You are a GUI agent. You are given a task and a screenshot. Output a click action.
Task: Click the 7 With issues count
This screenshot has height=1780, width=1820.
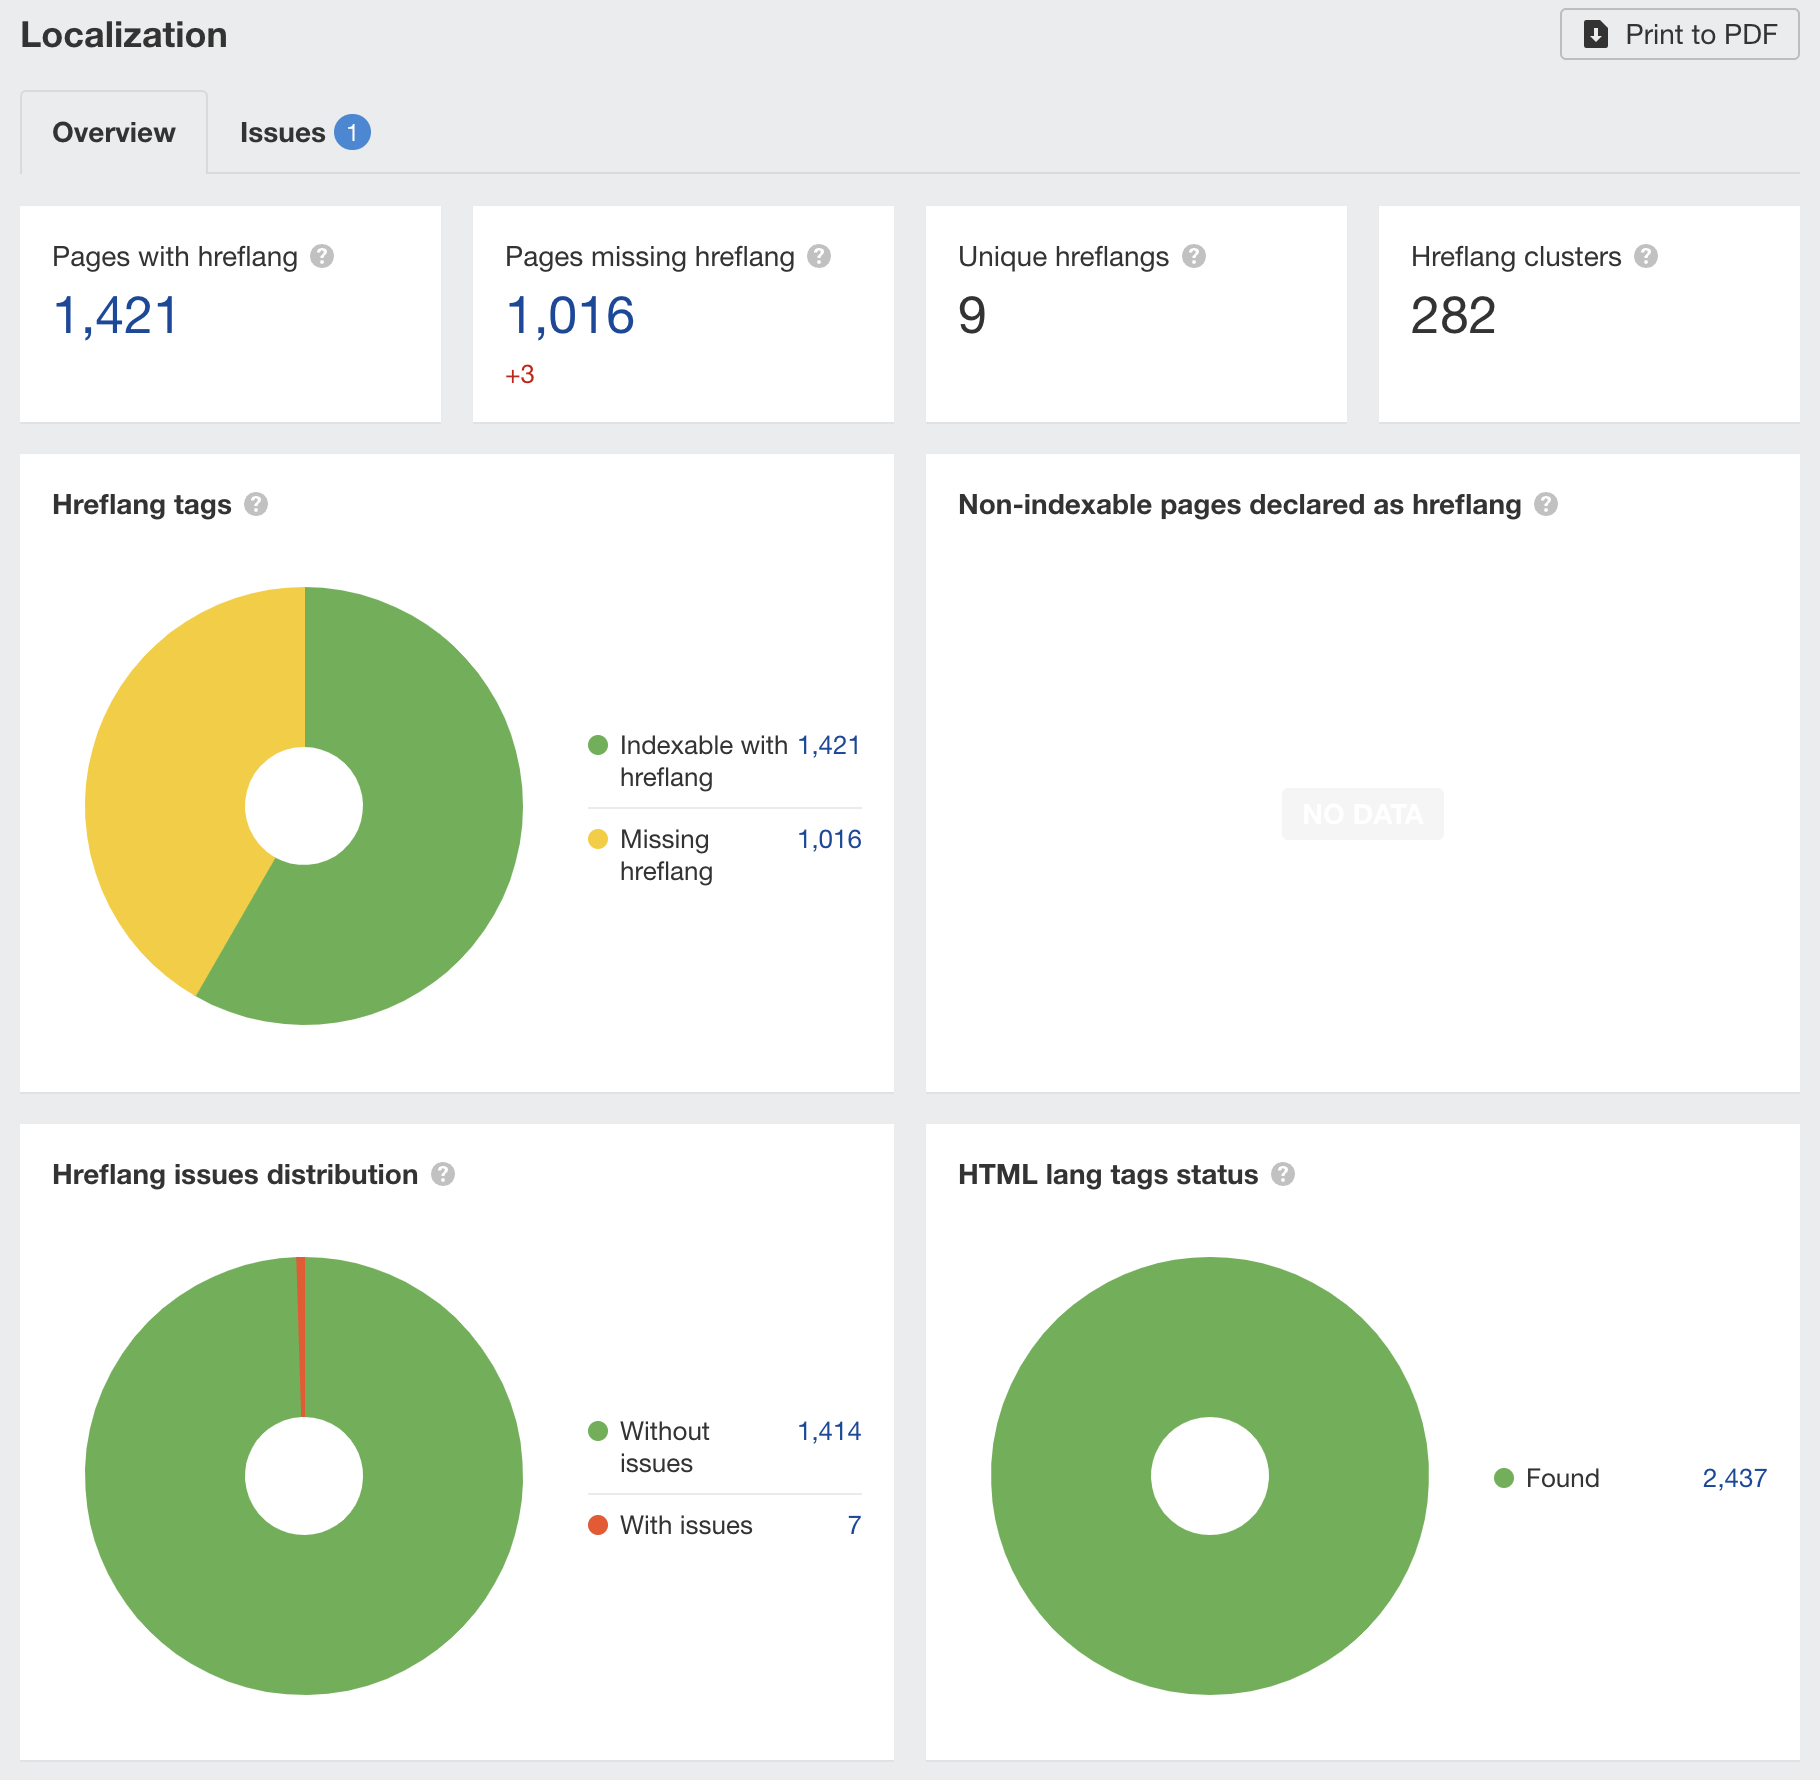854,1525
